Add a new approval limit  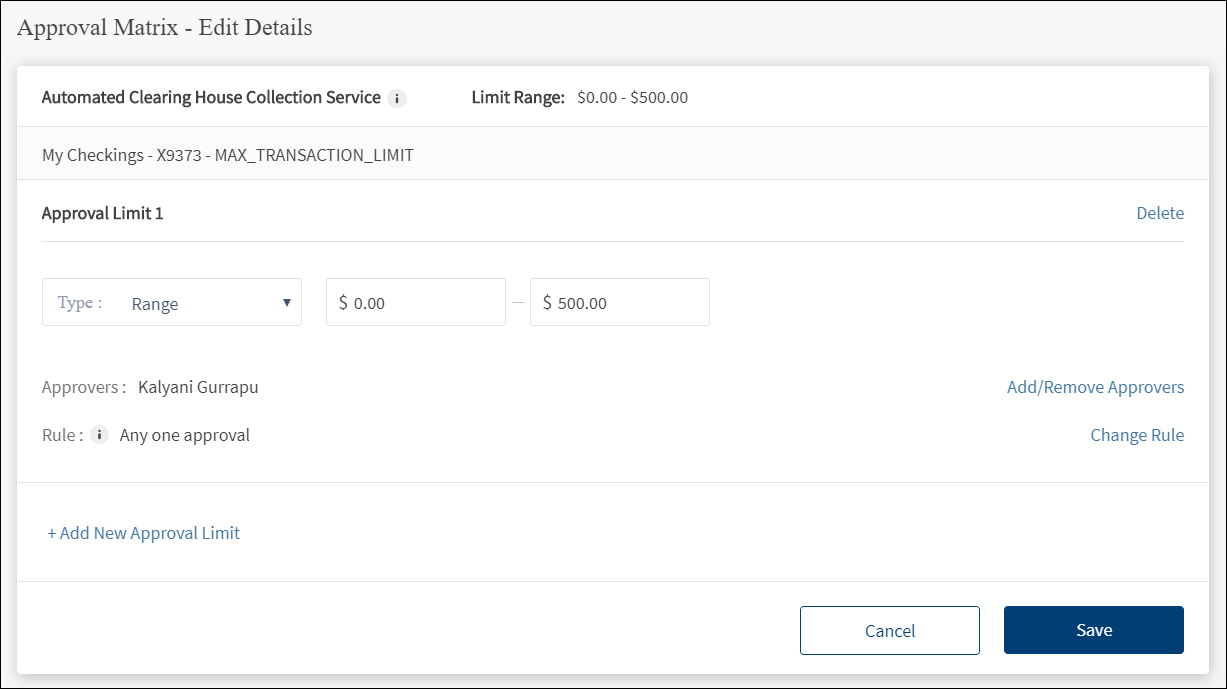click(x=144, y=533)
